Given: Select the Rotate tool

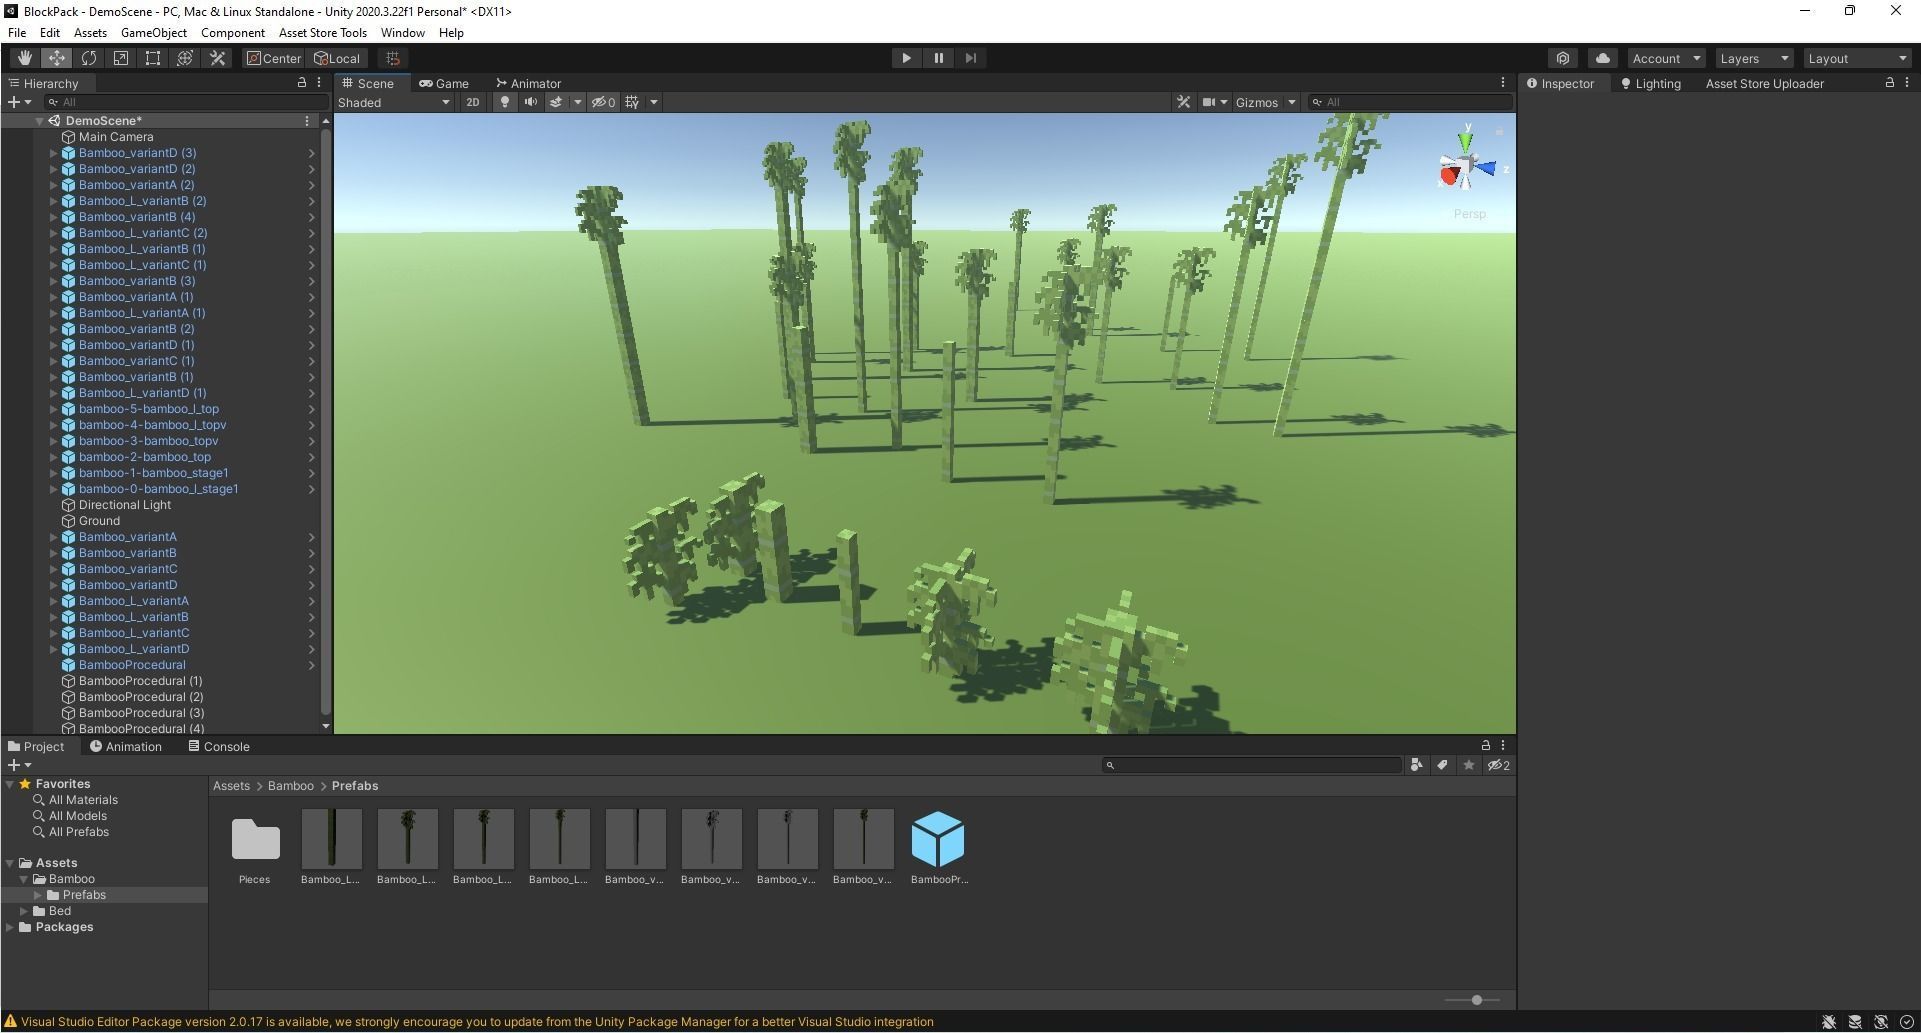Looking at the screenshot, I should tap(89, 58).
